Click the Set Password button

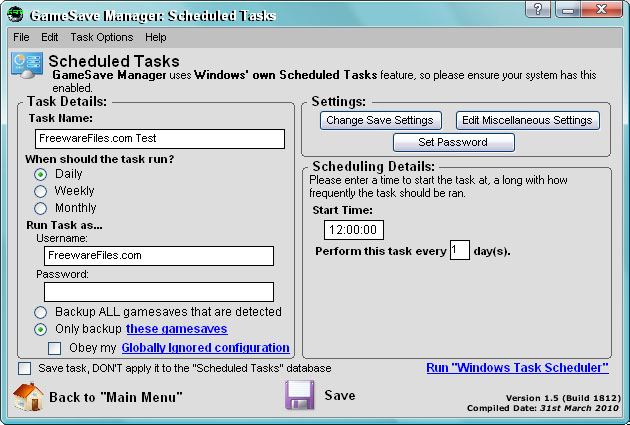pyautogui.click(x=454, y=142)
